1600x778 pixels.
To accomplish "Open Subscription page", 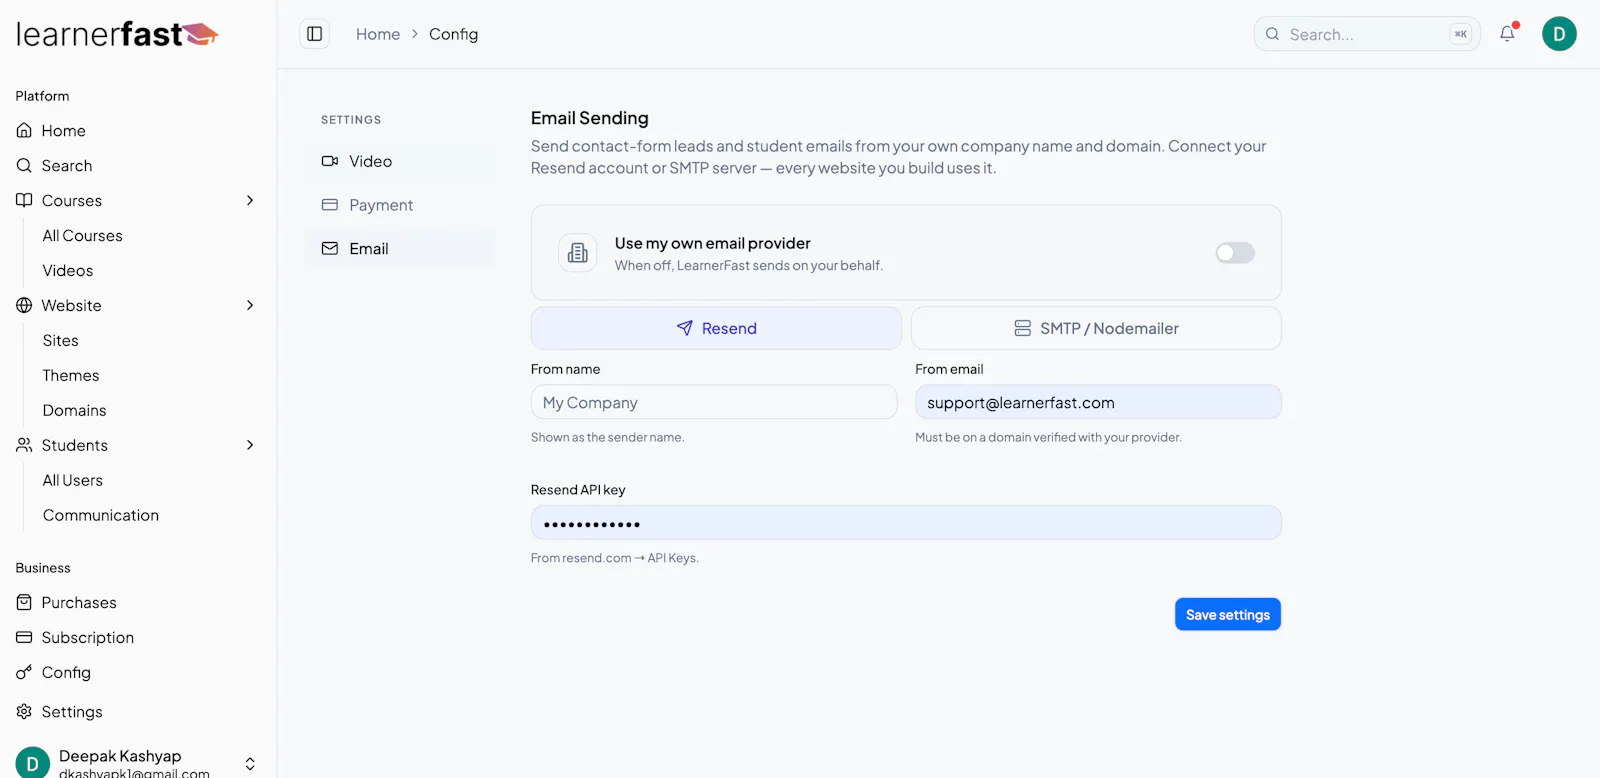I will click(x=88, y=637).
